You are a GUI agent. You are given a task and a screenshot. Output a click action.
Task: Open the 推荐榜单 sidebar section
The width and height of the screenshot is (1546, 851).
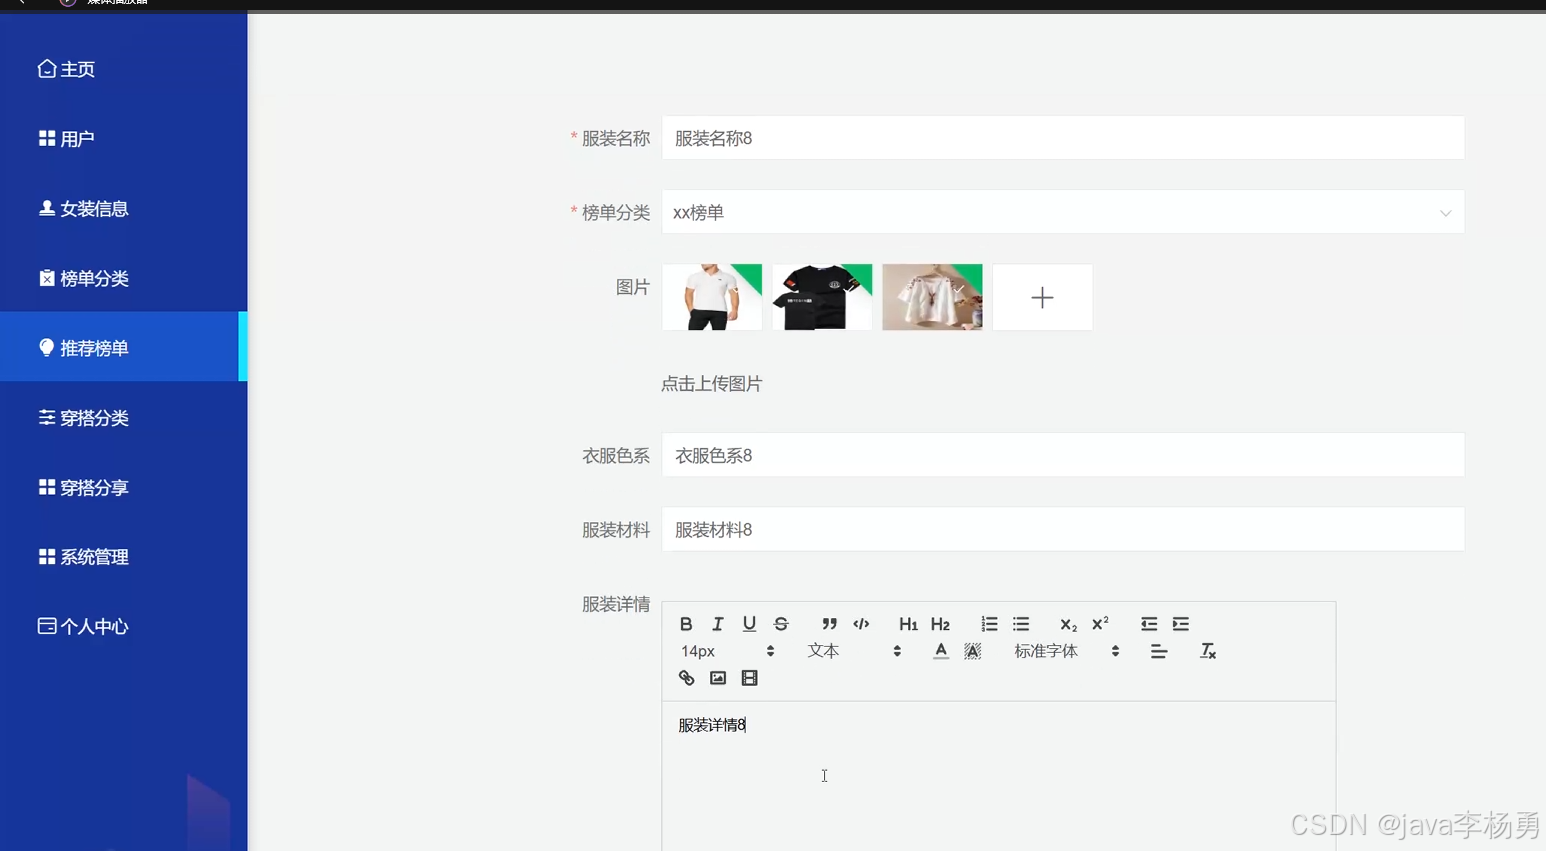pyautogui.click(x=95, y=347)
